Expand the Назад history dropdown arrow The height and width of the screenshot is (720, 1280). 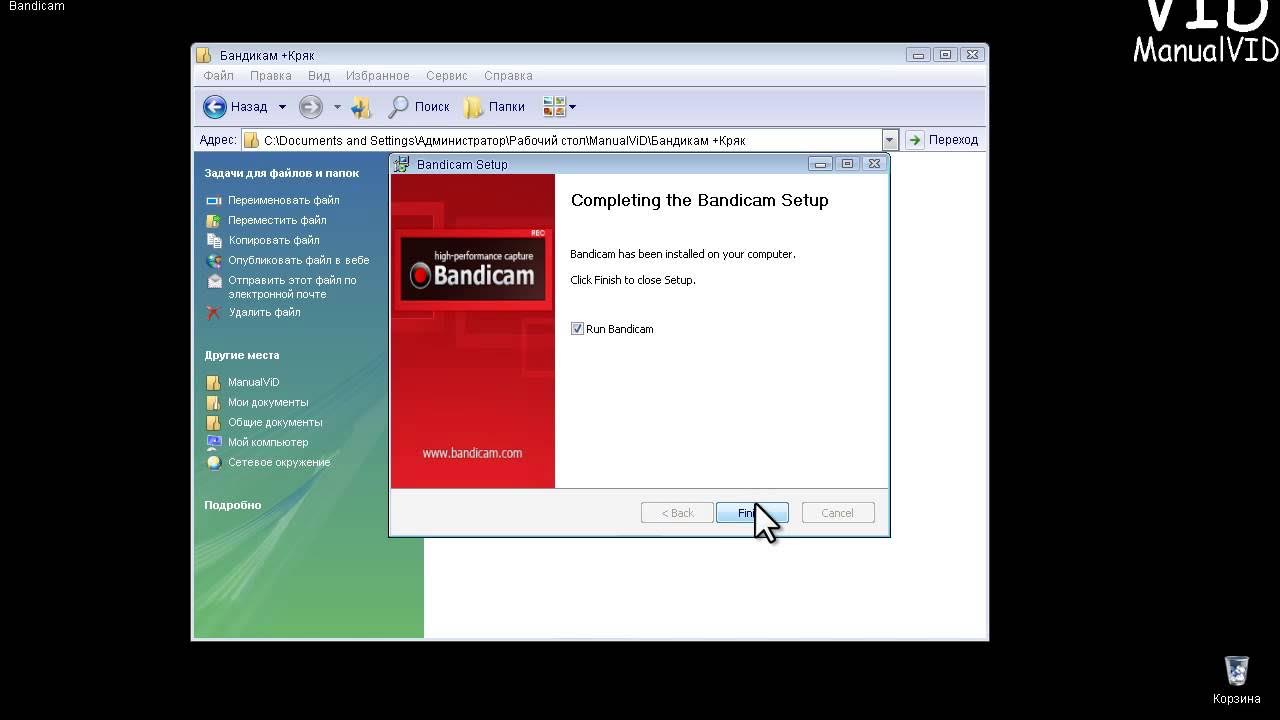pyautogui.click(x=282, y=107)
